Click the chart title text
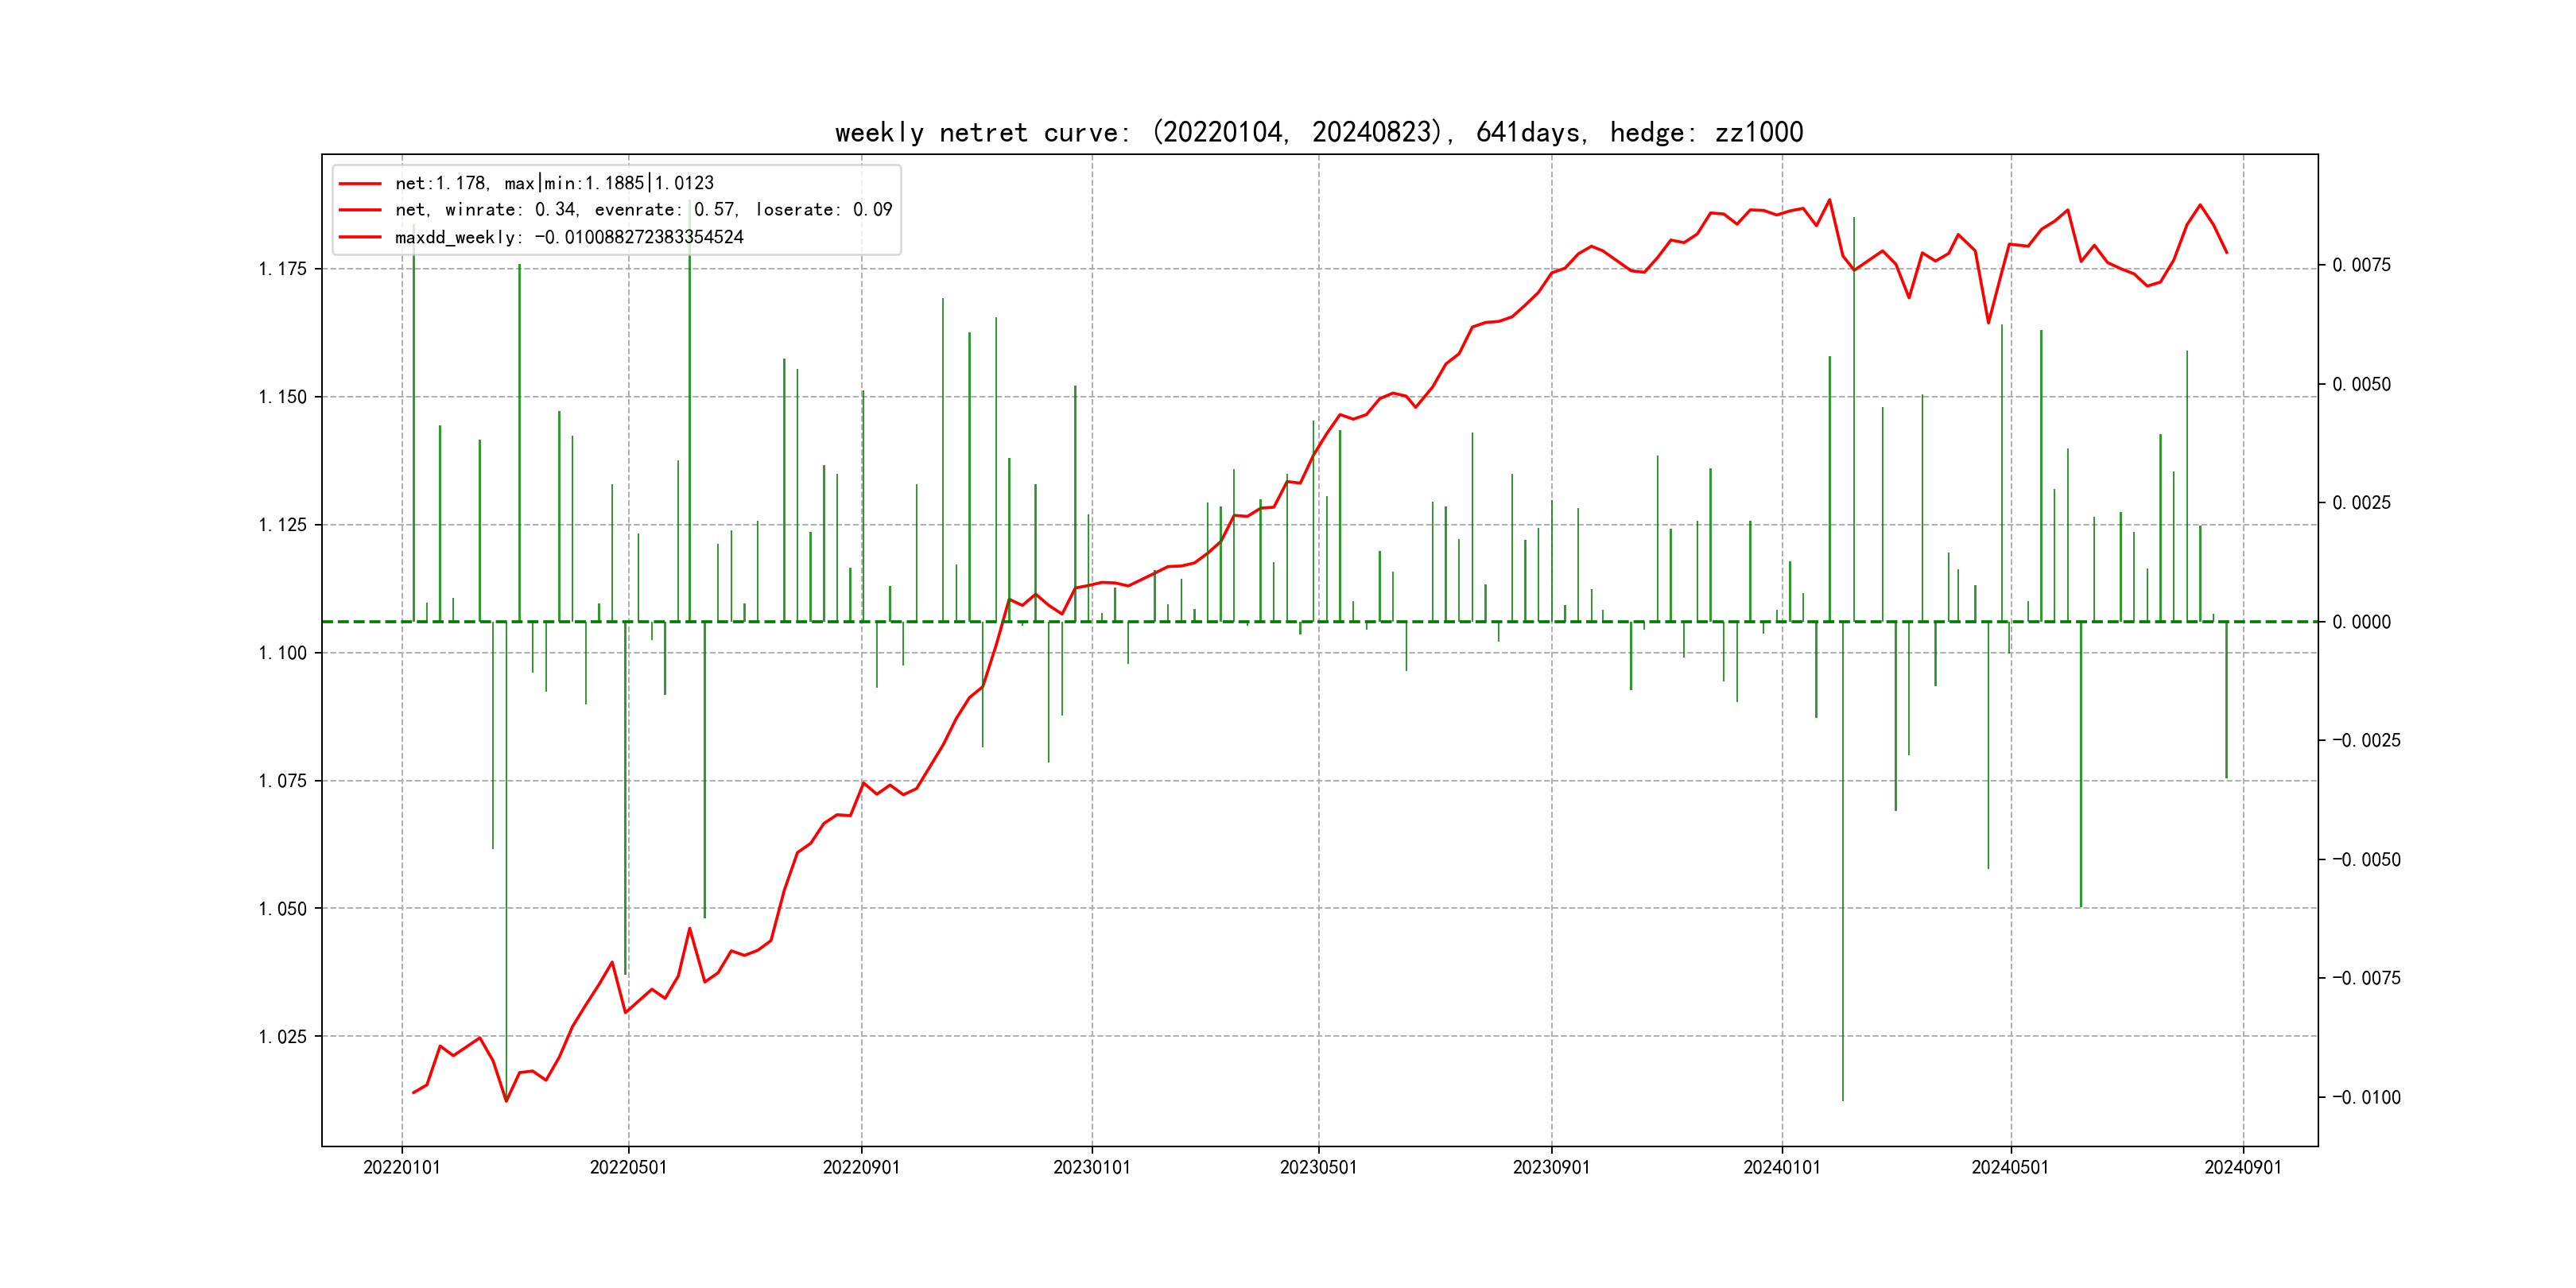 1318,132
